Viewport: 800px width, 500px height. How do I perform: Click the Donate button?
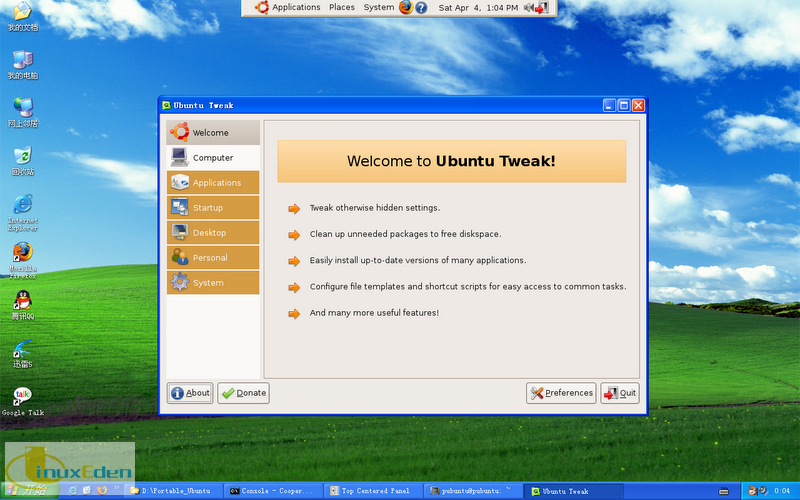[243, 393]
